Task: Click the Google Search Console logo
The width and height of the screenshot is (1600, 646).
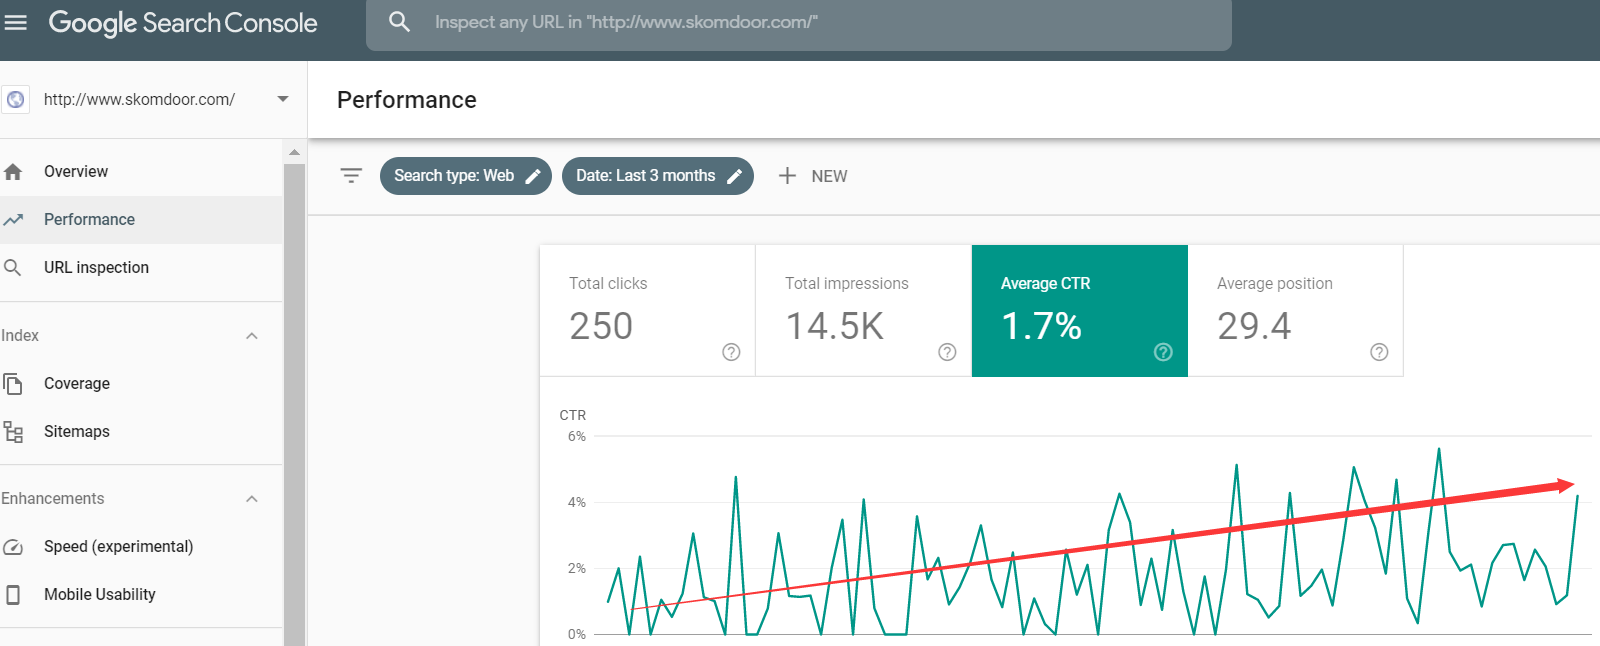Action: pyautogui.click(x=183, y=23)
